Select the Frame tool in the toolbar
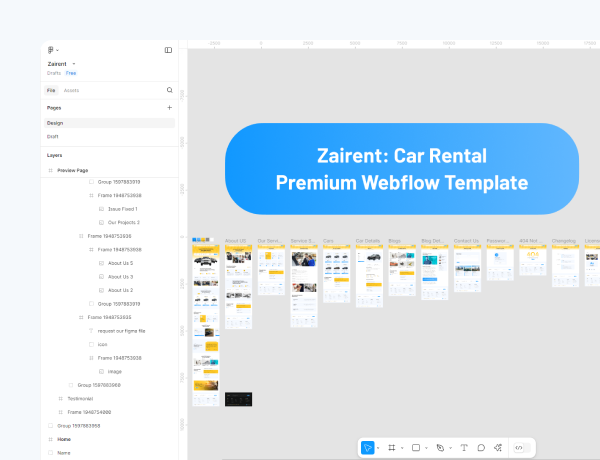Screen dimensions: 600x460 391,447
